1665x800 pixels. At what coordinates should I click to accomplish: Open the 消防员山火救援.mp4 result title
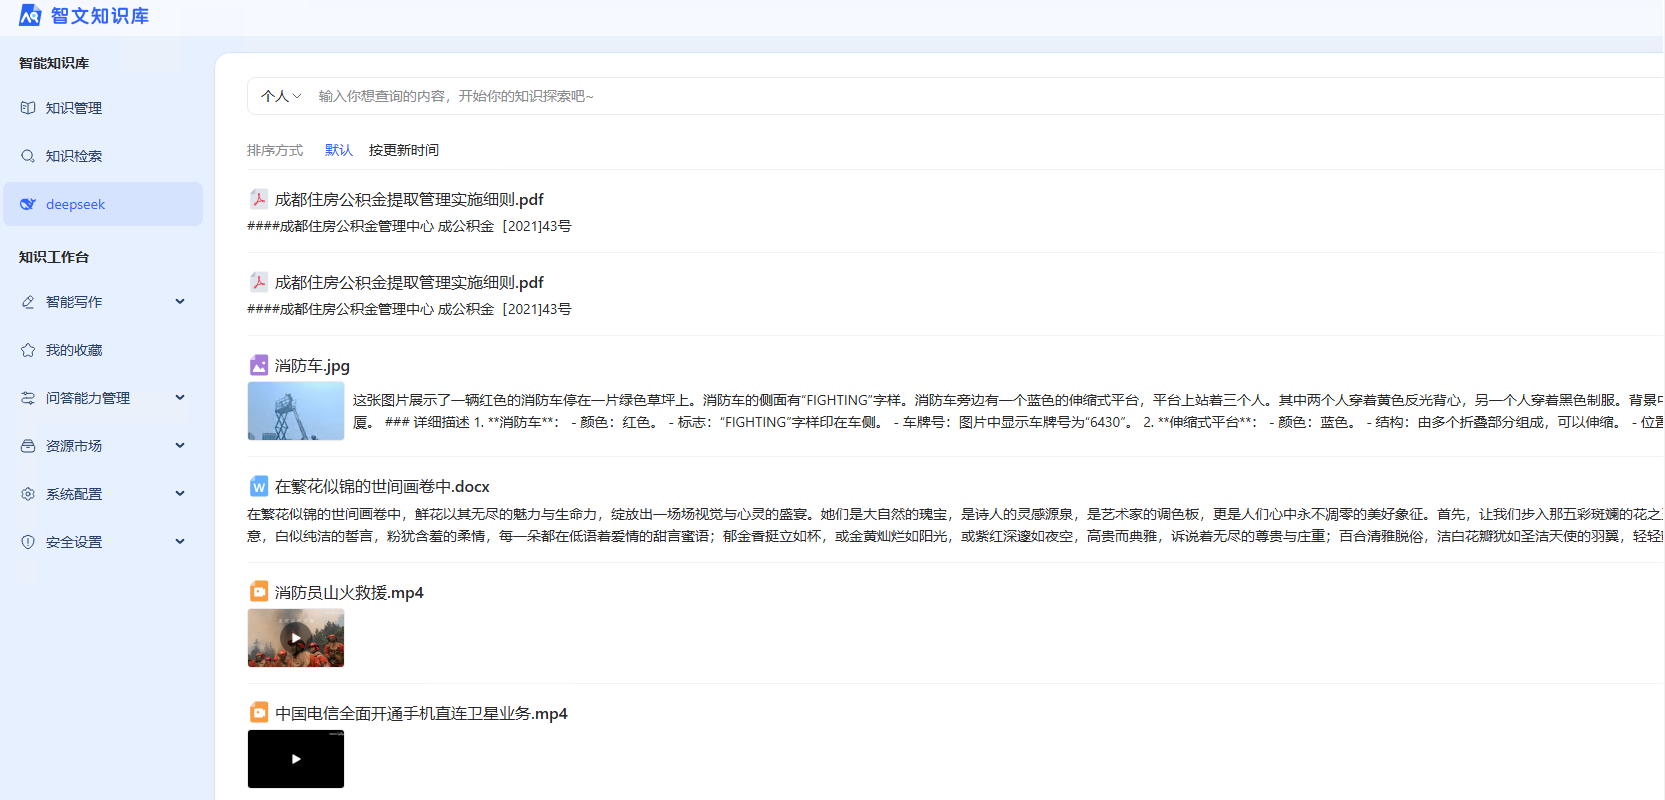tap(349, 592)
